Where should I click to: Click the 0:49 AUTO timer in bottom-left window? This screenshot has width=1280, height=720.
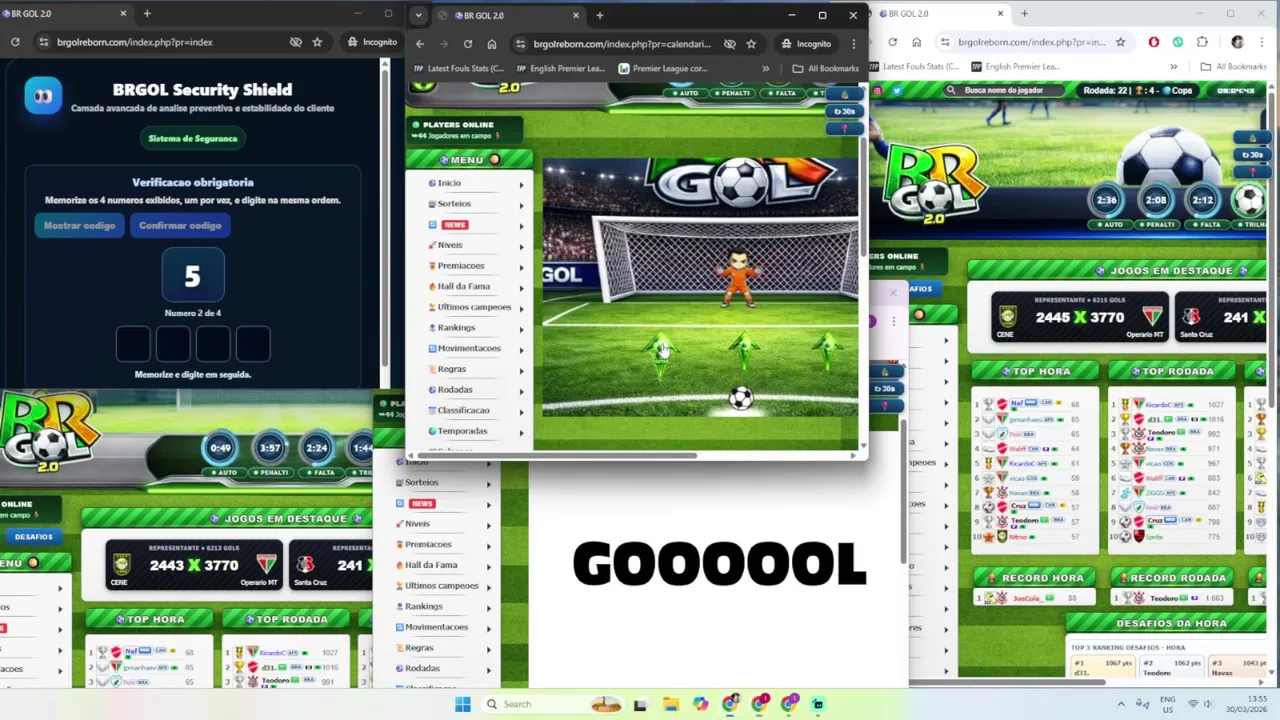click(221, 448)
